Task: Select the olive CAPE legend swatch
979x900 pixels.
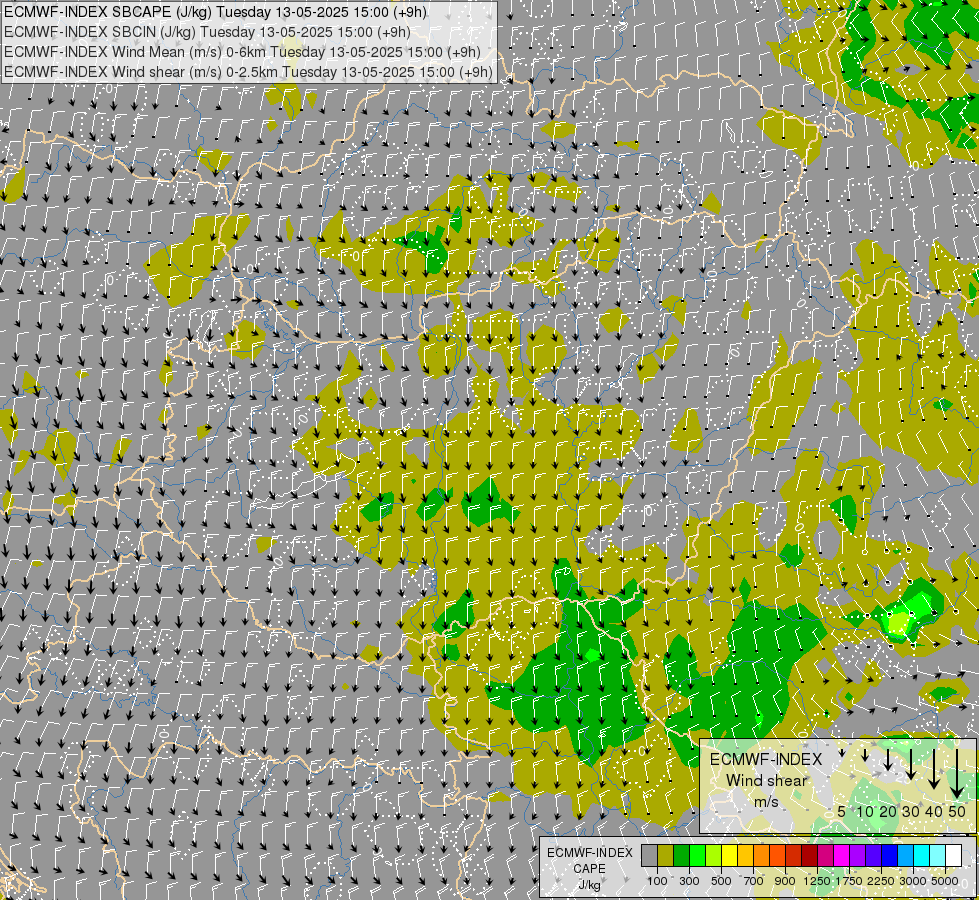Action: click(x=666, y=856)
